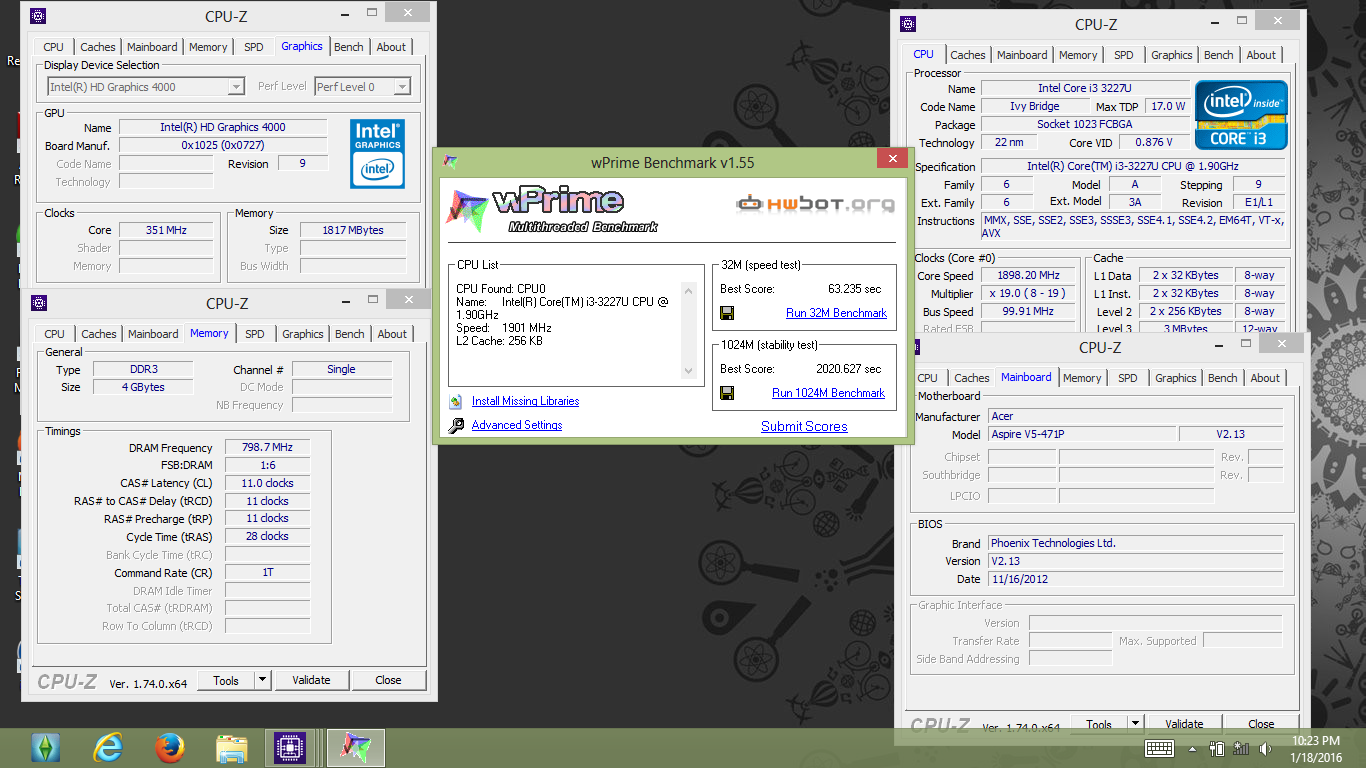Open the Caches tab in the Memory window
Viewport: 1366px width, 768px height.
coord(99,334)
